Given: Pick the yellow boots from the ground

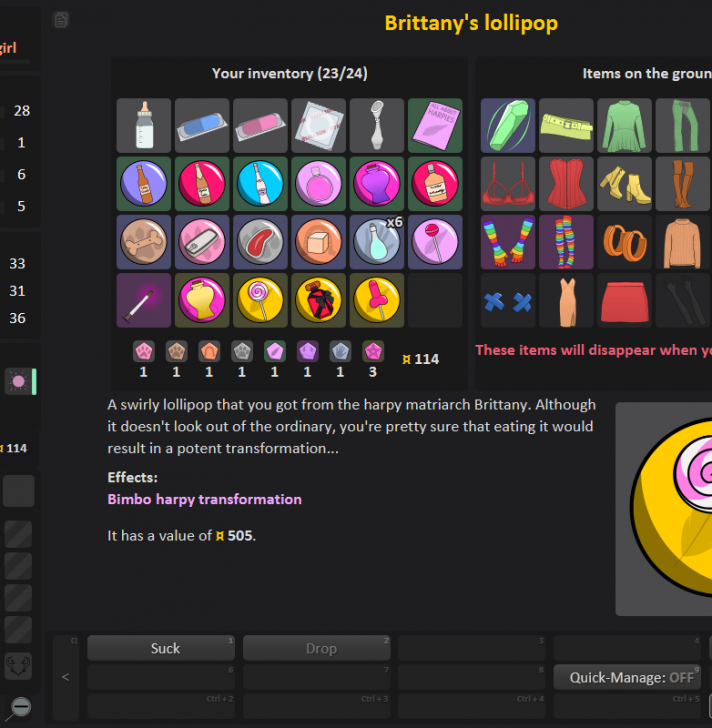Looking at the screenshot, I should 624,183.
